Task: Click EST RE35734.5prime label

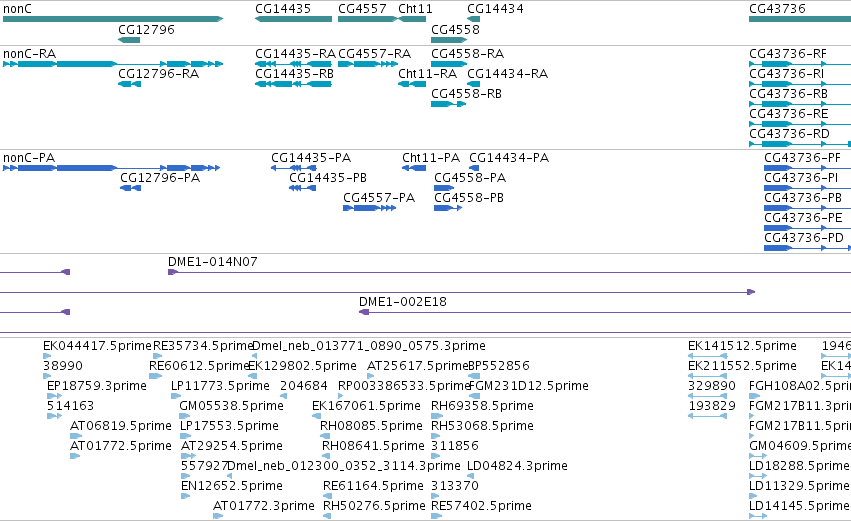Action: tap(203, 346)
